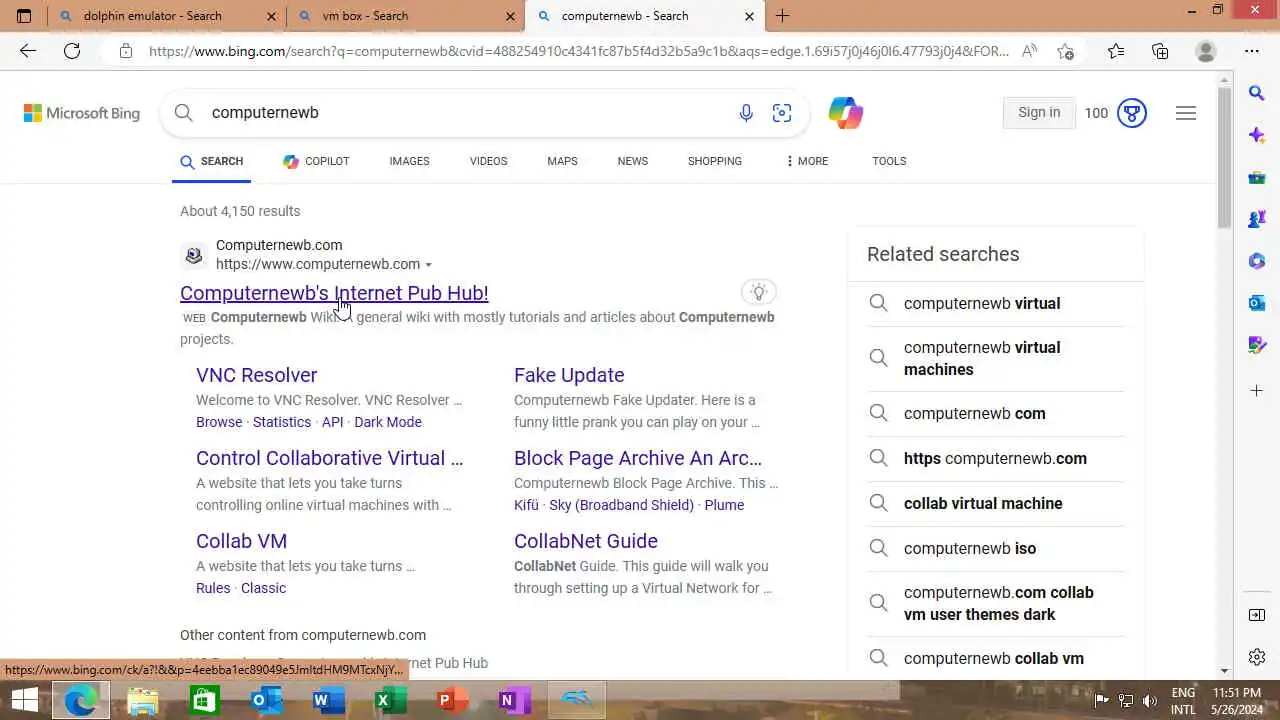Image resolution: width=1280 pixels, height=720 pixels.
Task: Open the sidebar Copilot sparkle icon
Action: point(1257,135)
